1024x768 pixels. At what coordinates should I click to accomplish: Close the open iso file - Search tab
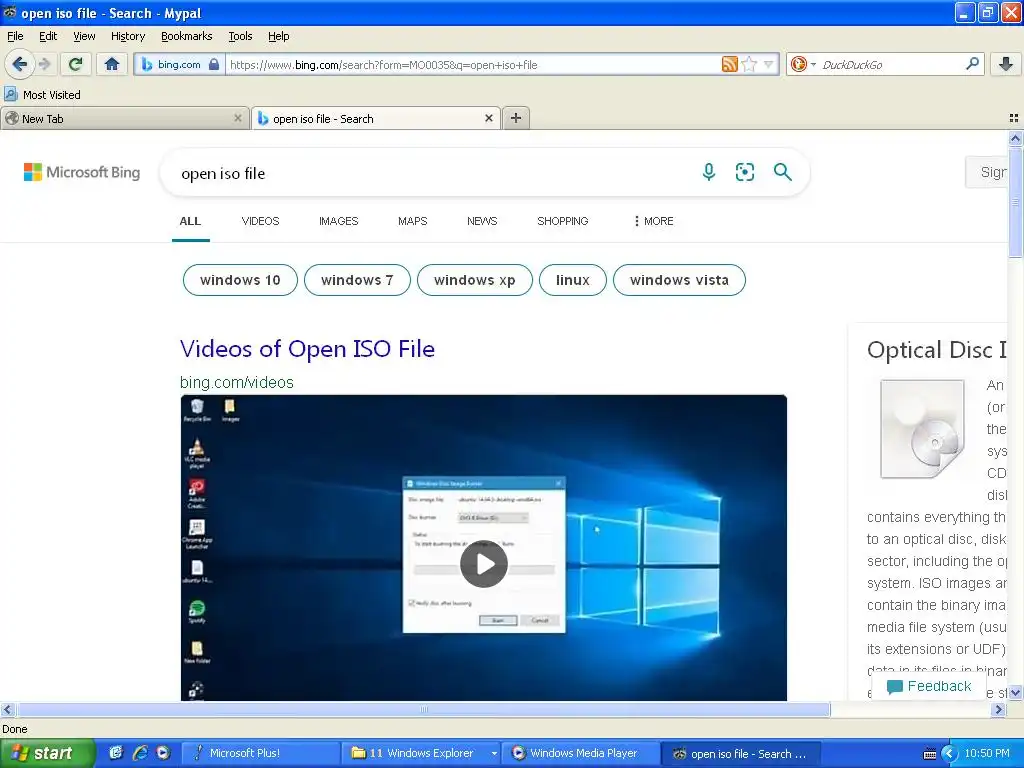(488, 118)
